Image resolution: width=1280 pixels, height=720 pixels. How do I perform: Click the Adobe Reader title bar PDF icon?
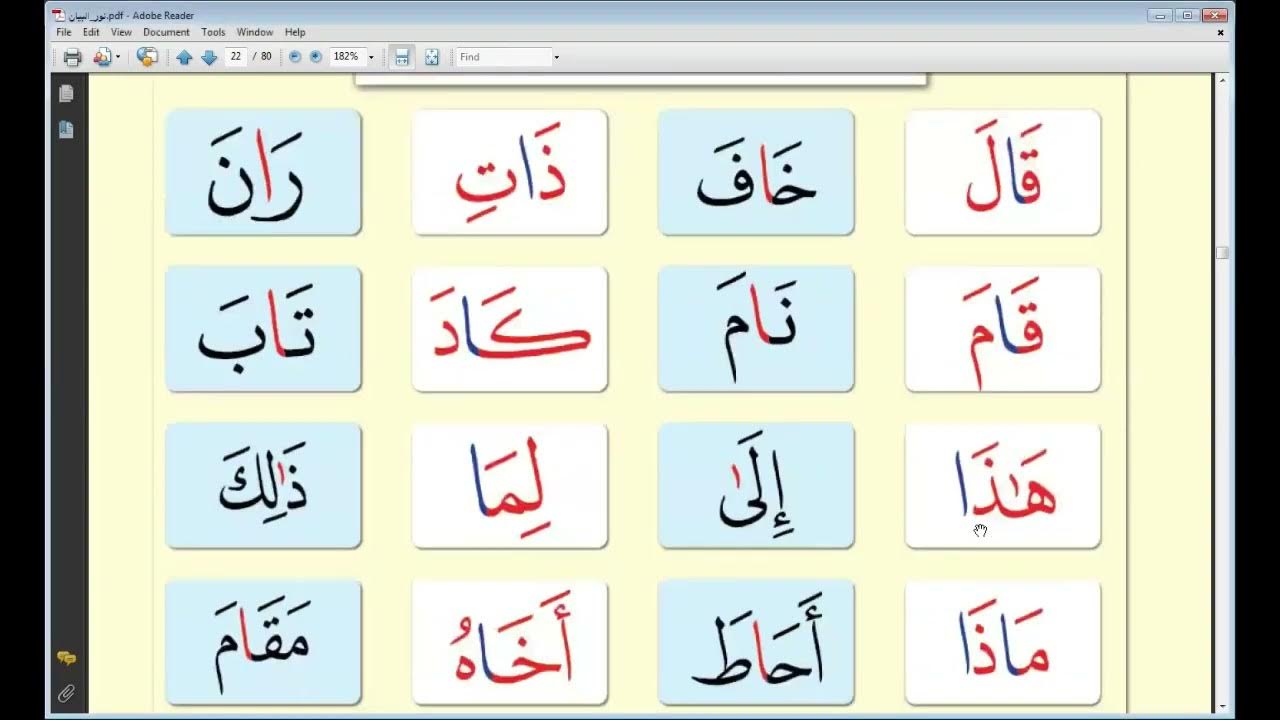[59, 15]
